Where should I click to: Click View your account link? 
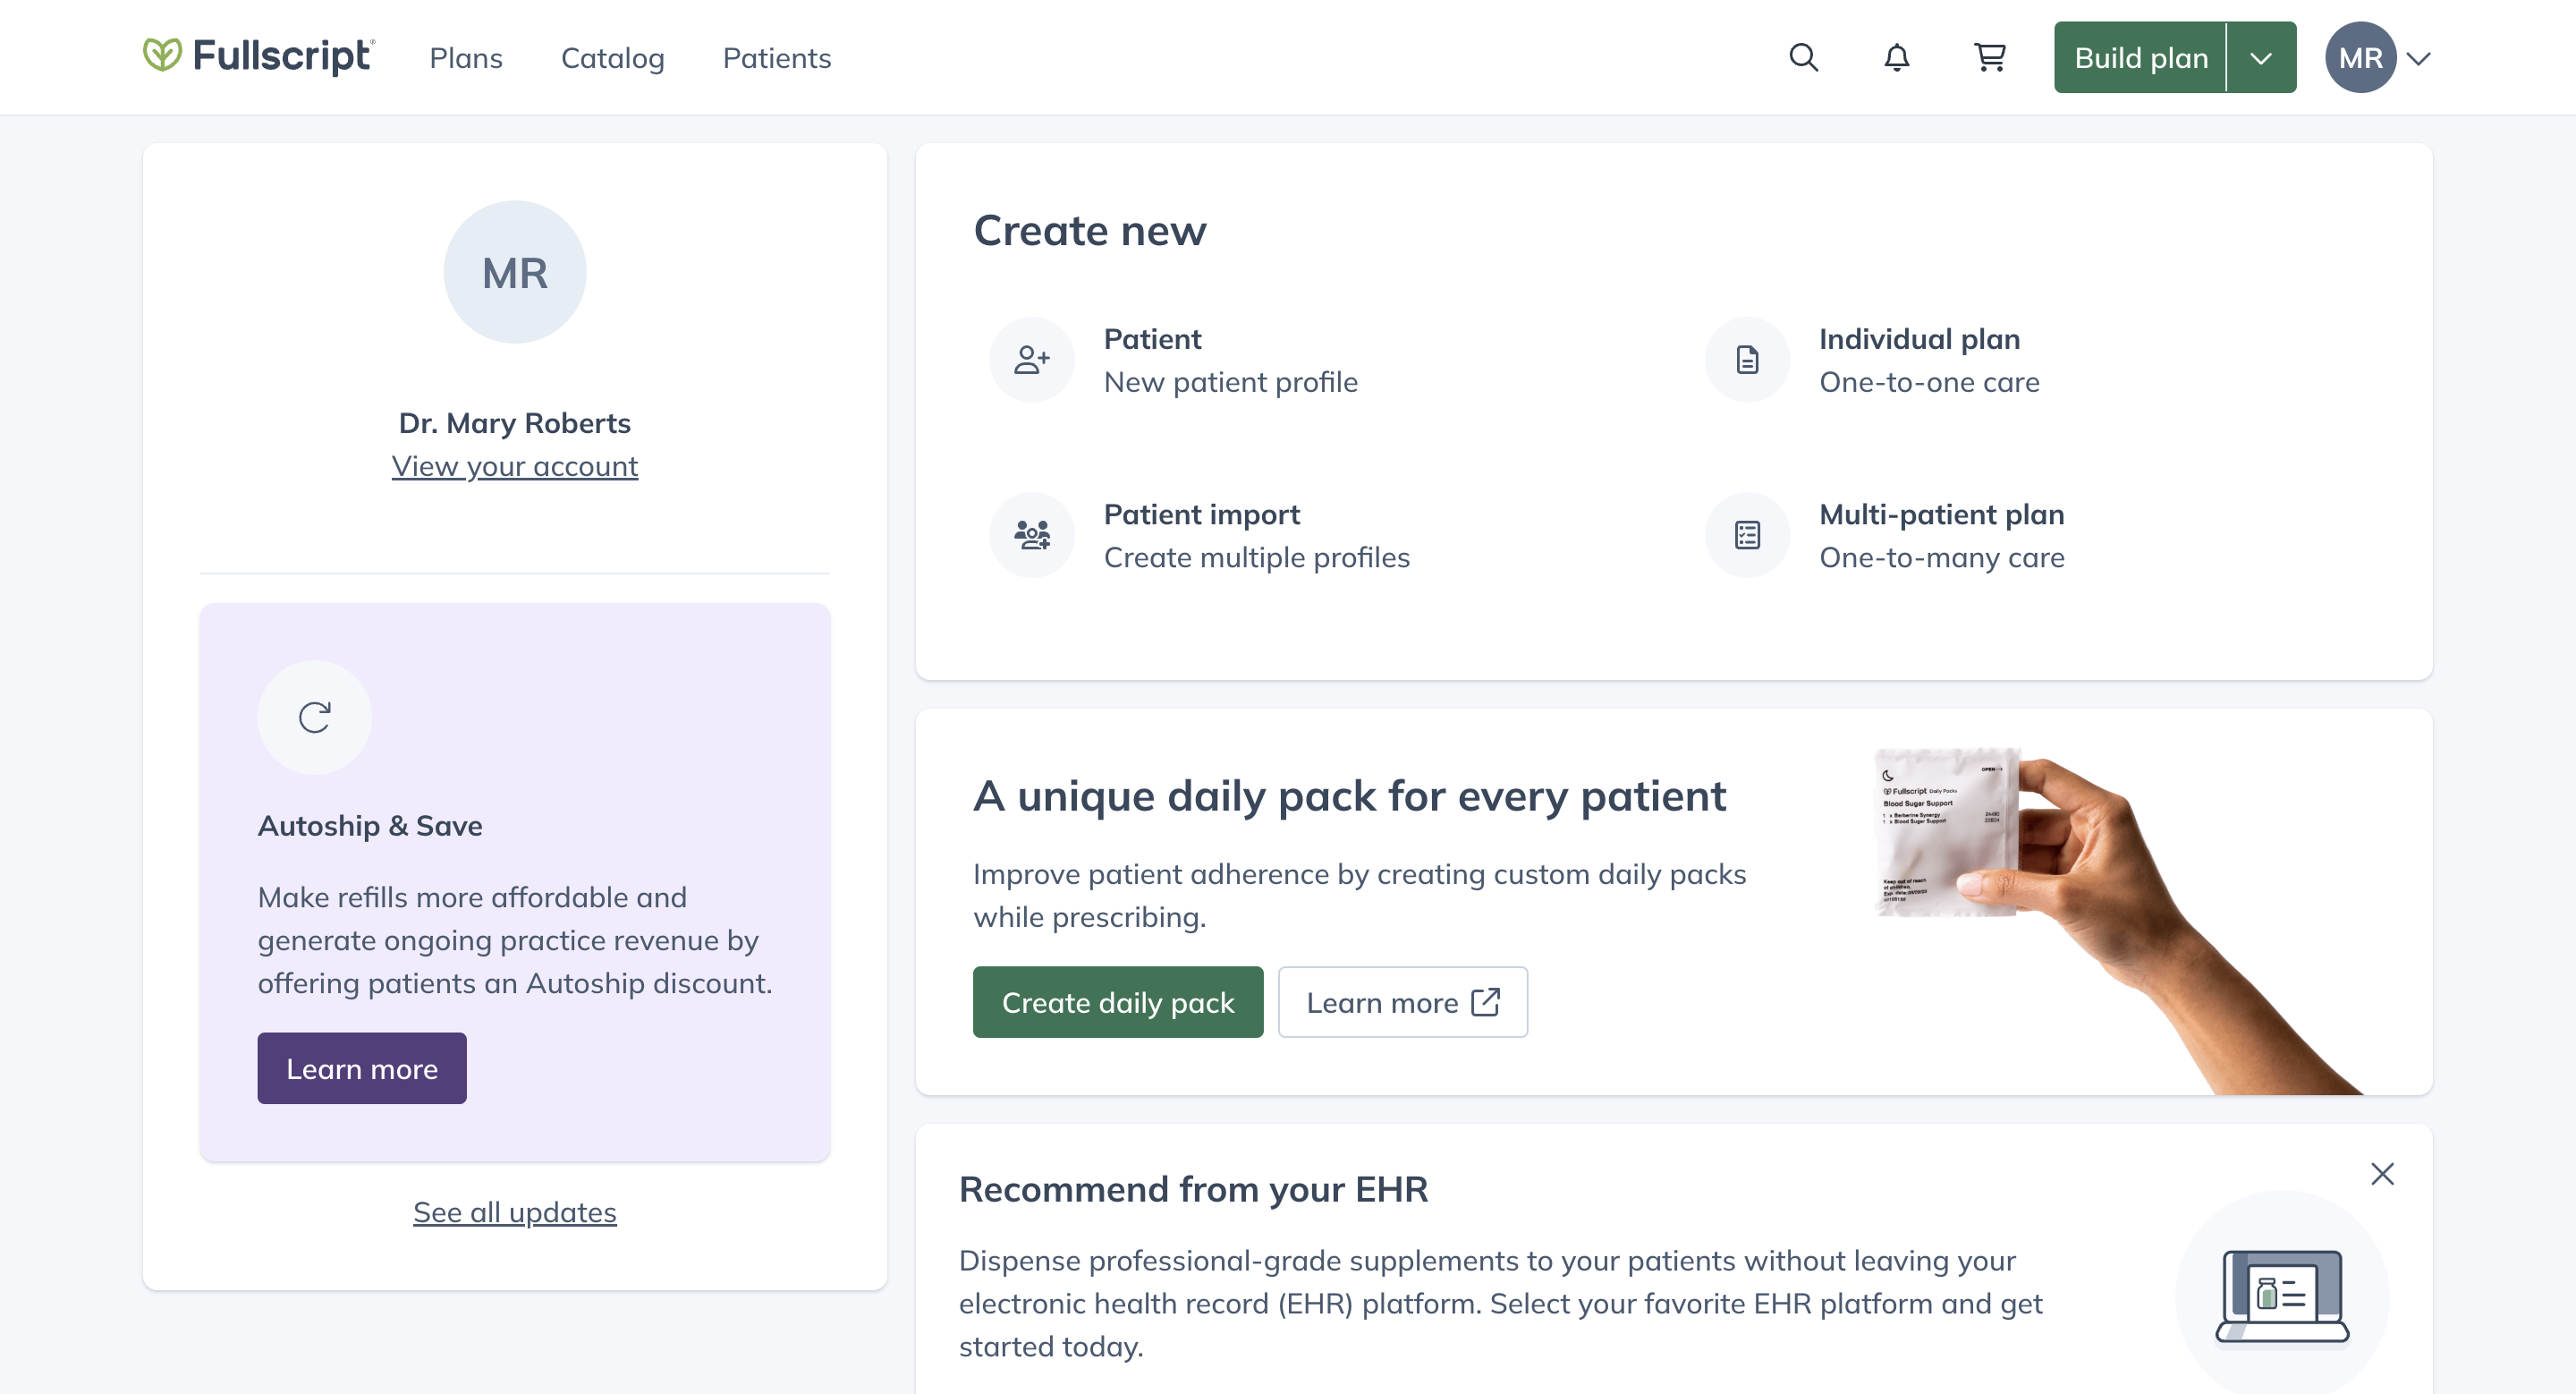click(x=515, y=465)
